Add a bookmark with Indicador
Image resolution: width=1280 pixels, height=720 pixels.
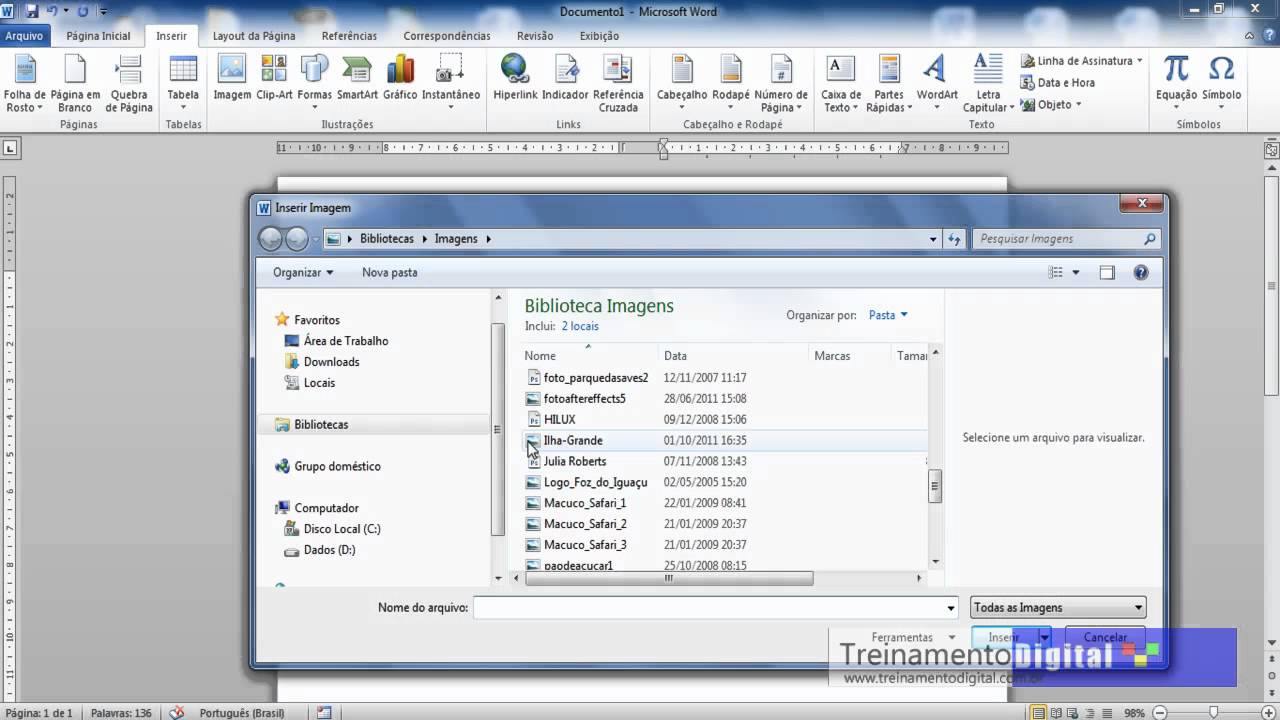(565, 78)
